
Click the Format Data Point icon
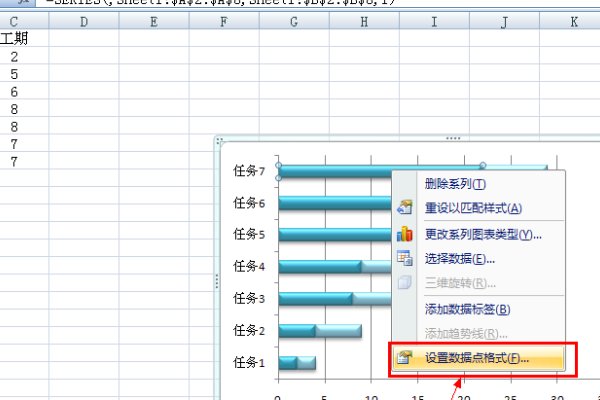[x=404, y=358]
